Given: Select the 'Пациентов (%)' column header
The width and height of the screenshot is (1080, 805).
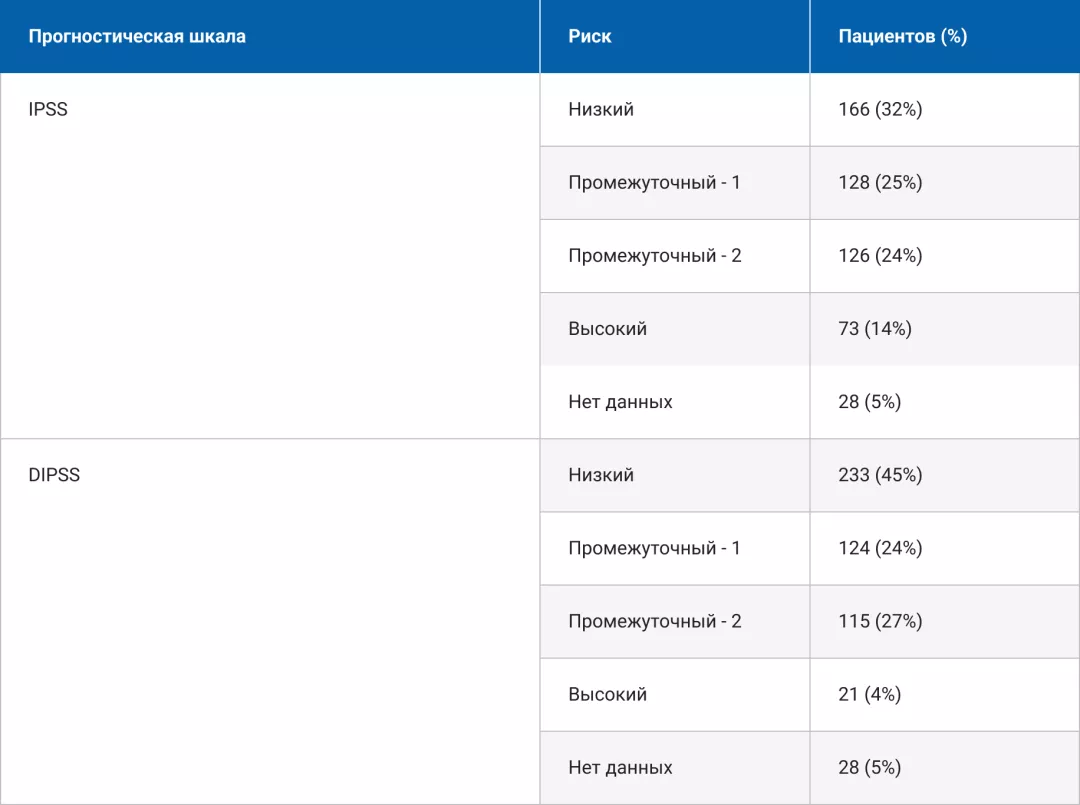Looking at the screenshot, I should click(902, 37).
